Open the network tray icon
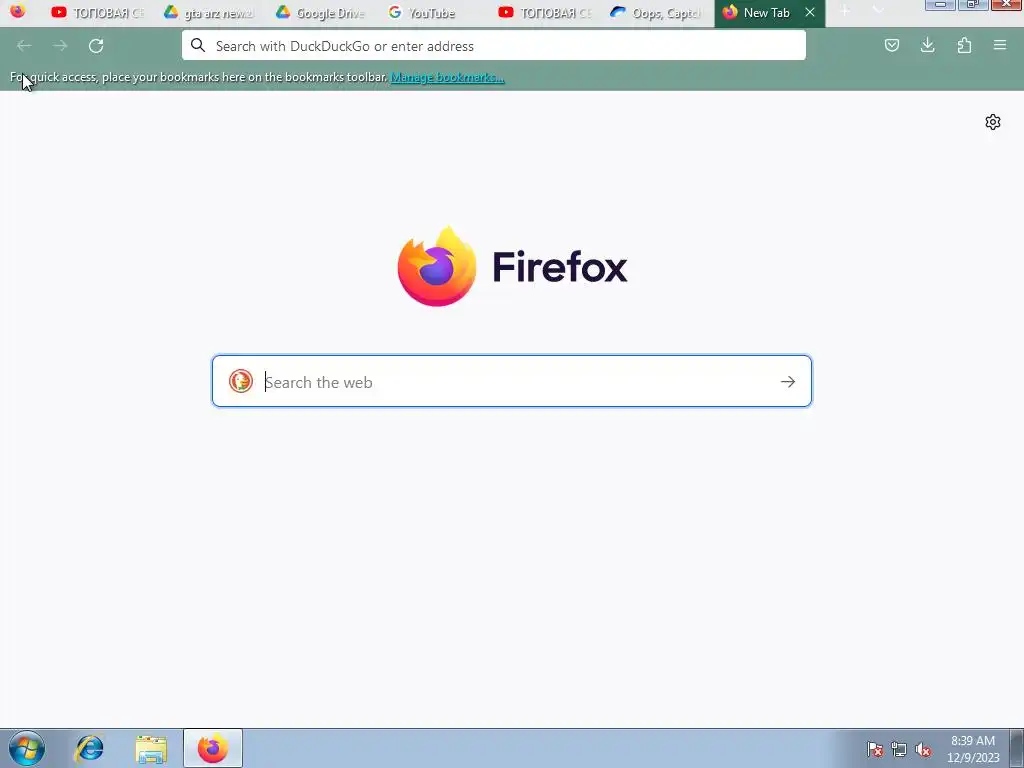The height and width of the screenshot is (768, 1024). (x=899, y=749)
